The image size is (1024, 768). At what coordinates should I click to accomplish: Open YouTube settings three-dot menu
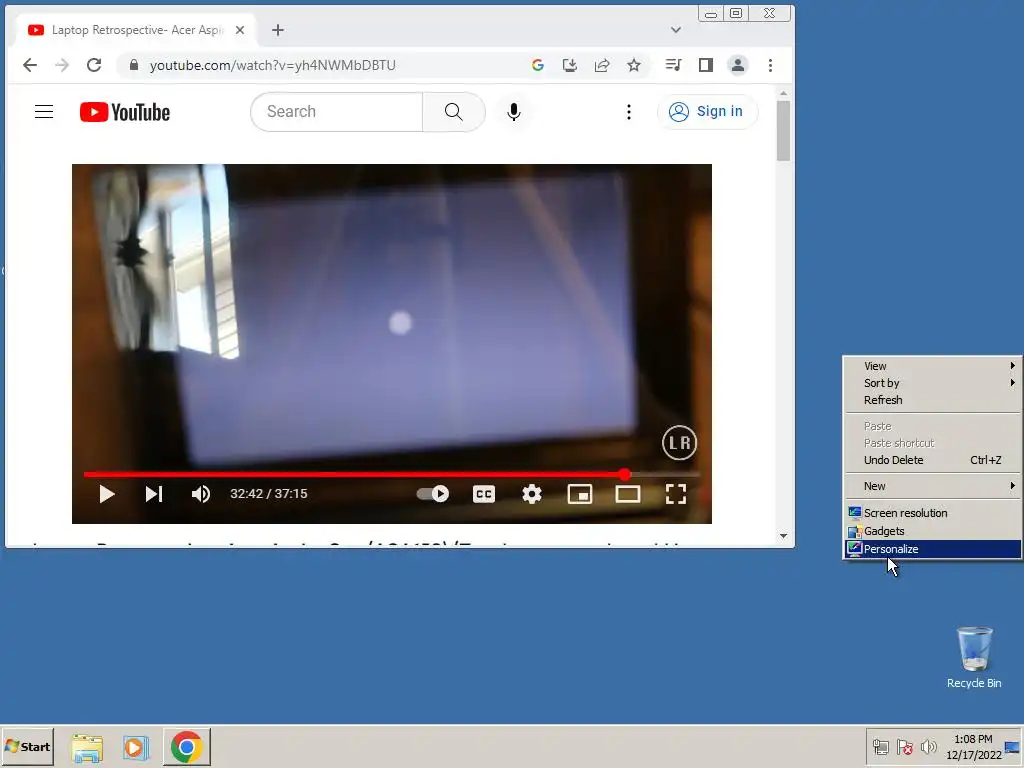pyautogui.click(x=629, y=112)
